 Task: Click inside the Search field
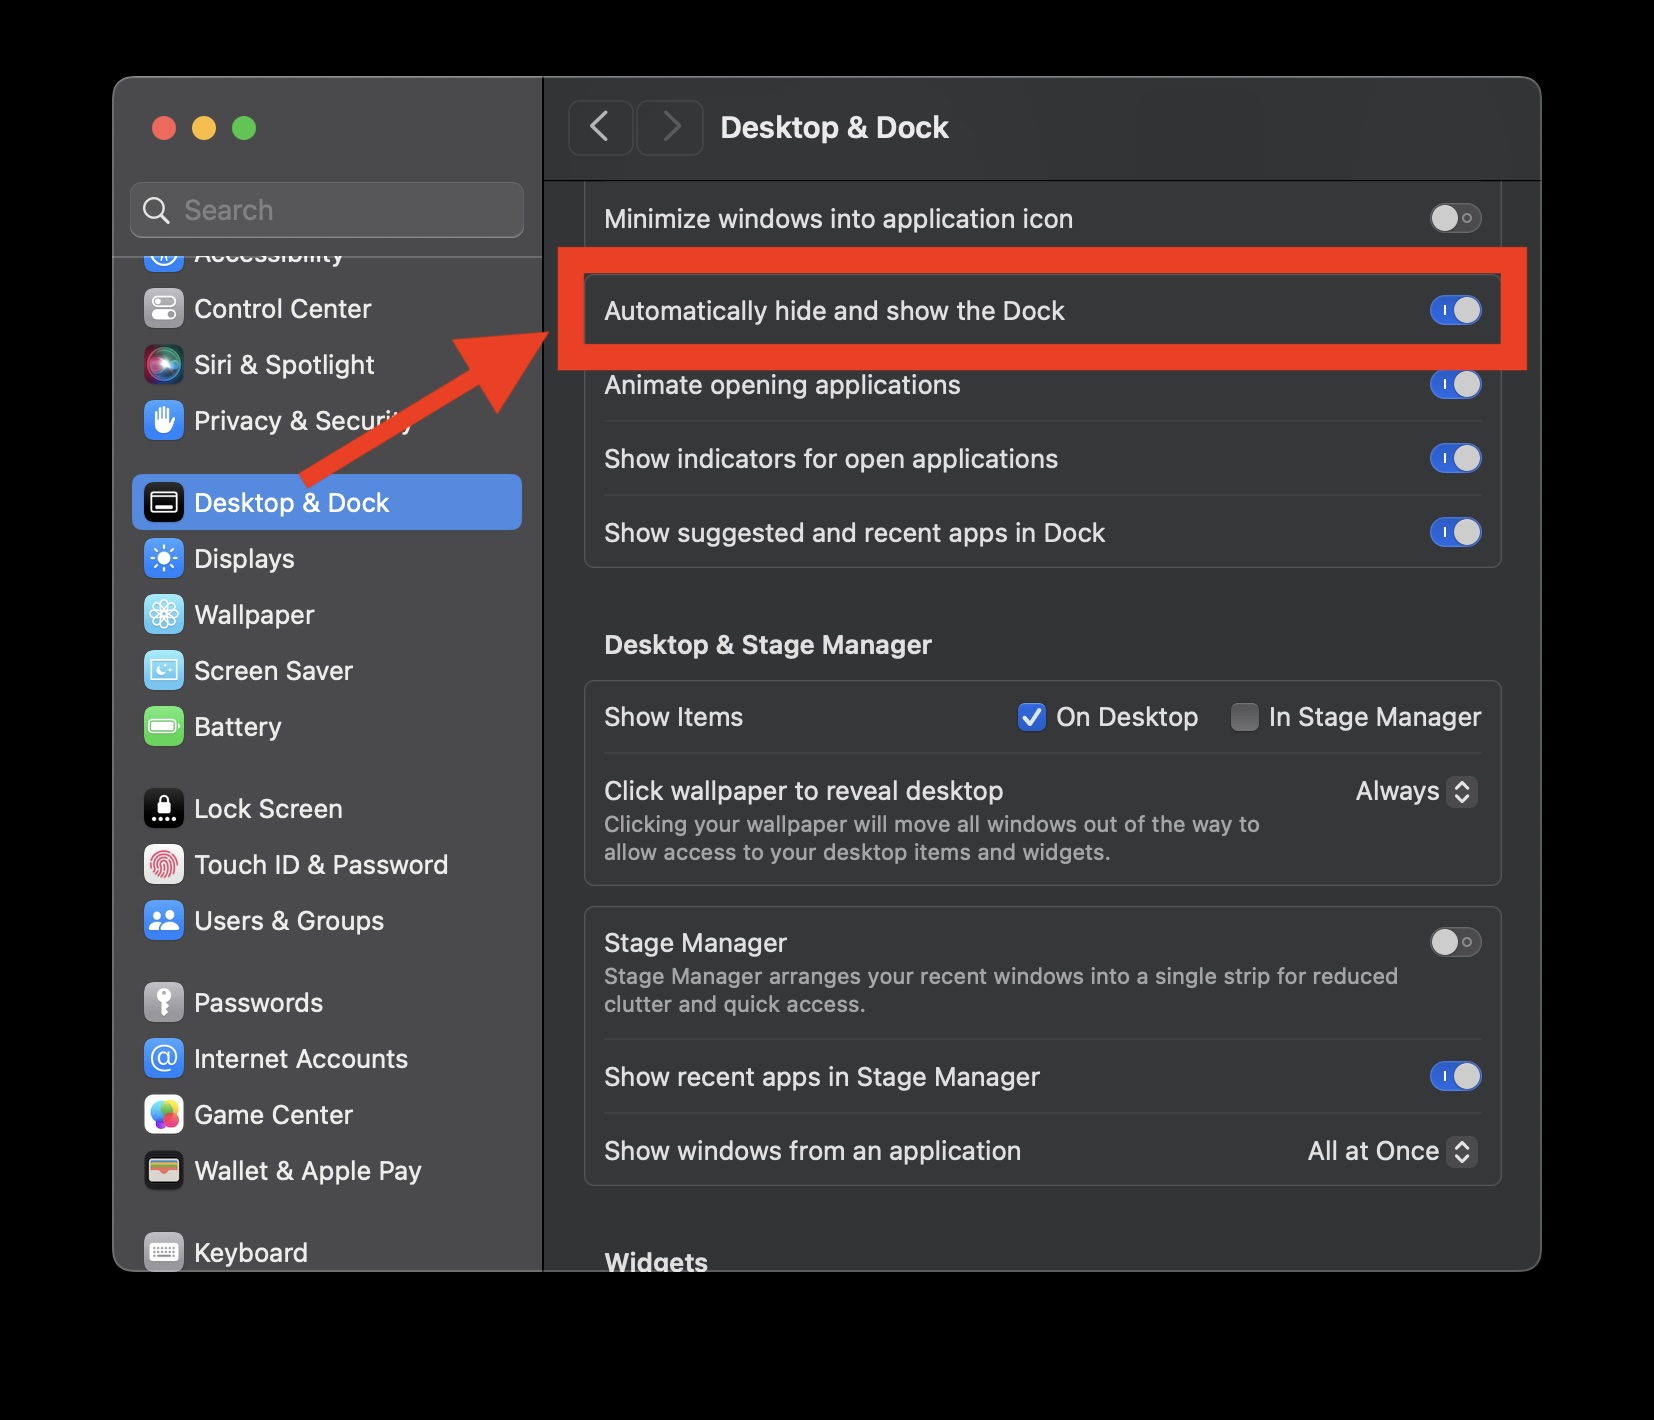[x=326, y=210]
